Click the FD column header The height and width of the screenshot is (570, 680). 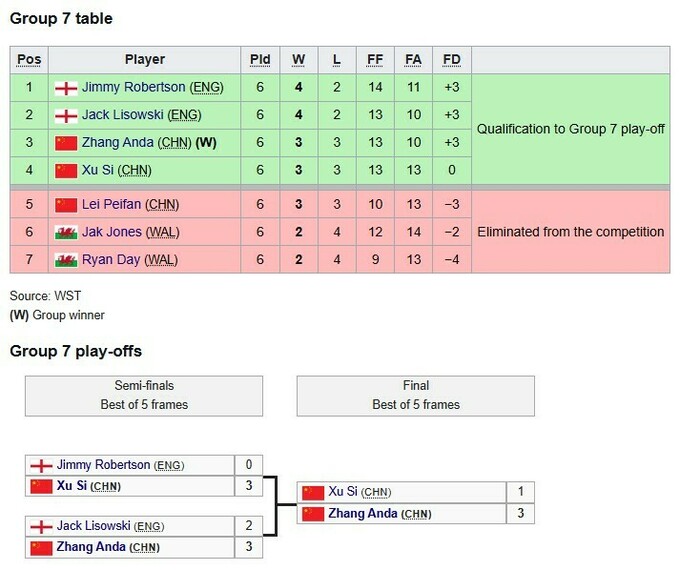451,60
